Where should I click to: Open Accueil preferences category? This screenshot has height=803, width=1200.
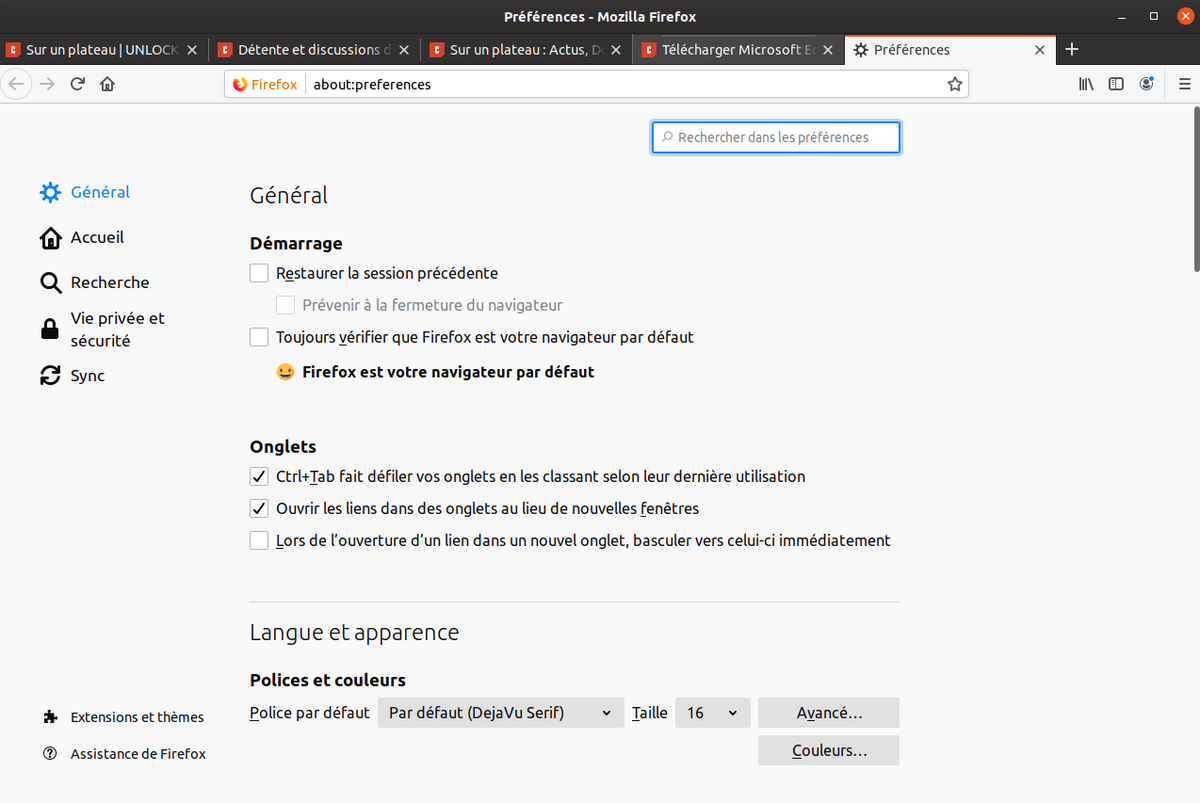[97, 238]
